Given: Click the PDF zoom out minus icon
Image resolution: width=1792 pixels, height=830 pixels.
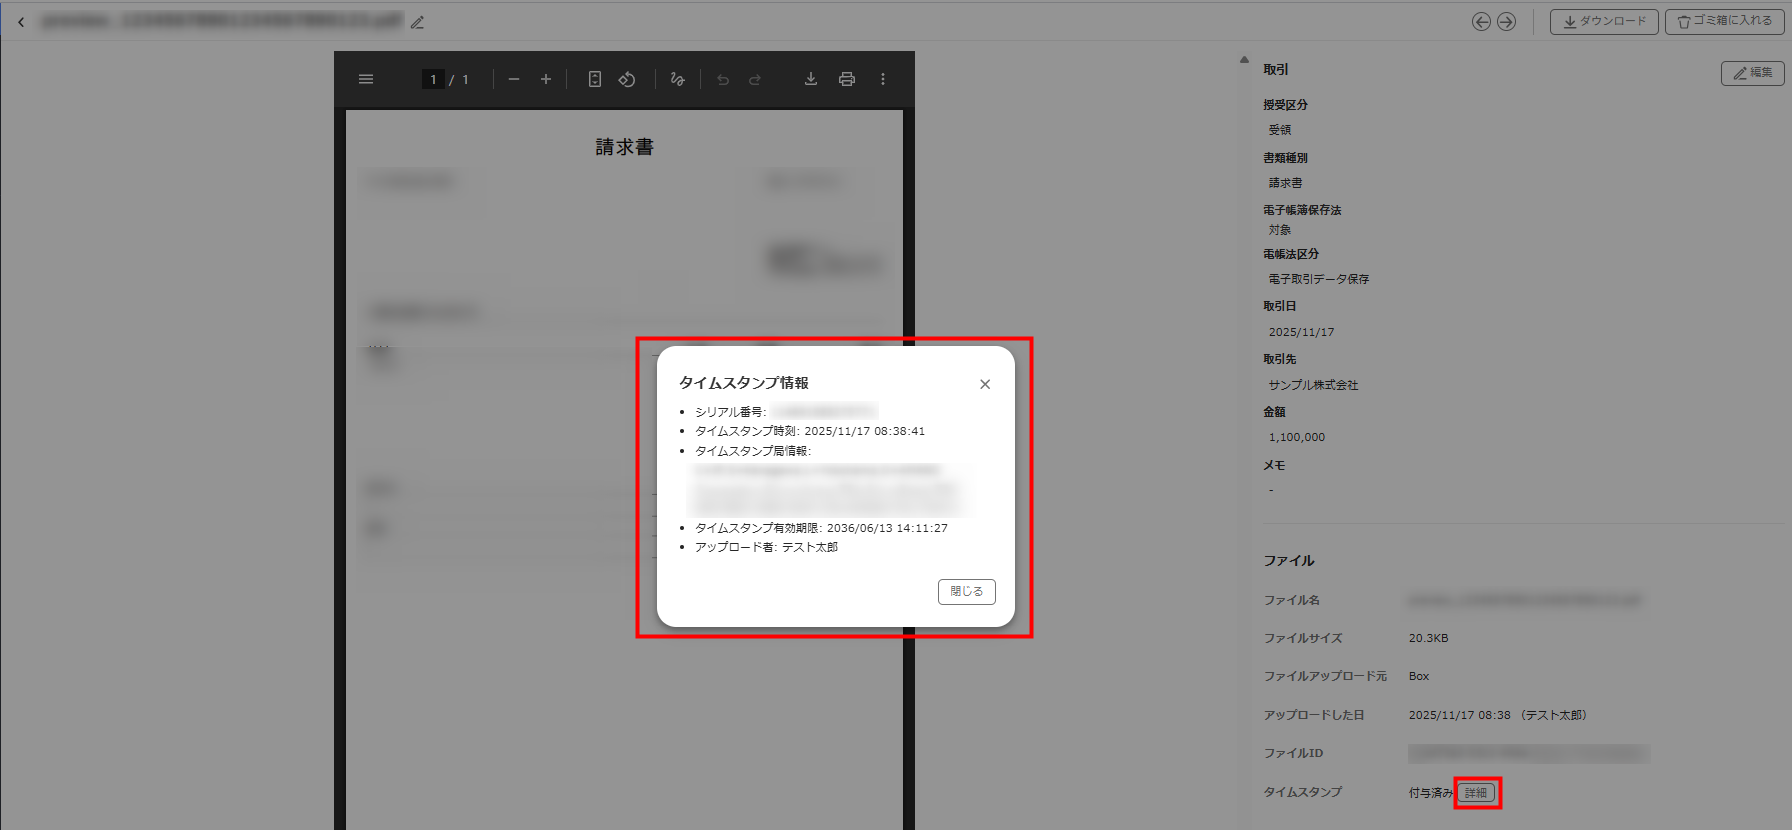Looking at the screenshot, I should (x=514, y=79).
